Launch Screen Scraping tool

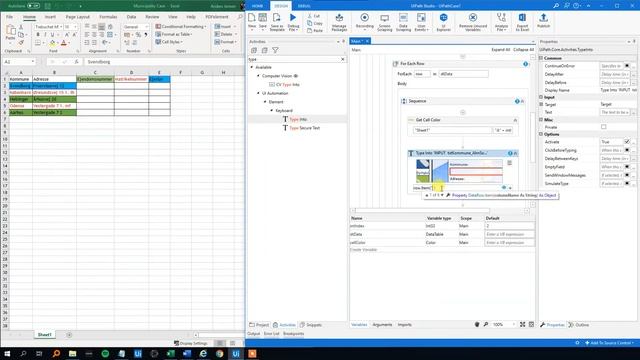(384, 22)
